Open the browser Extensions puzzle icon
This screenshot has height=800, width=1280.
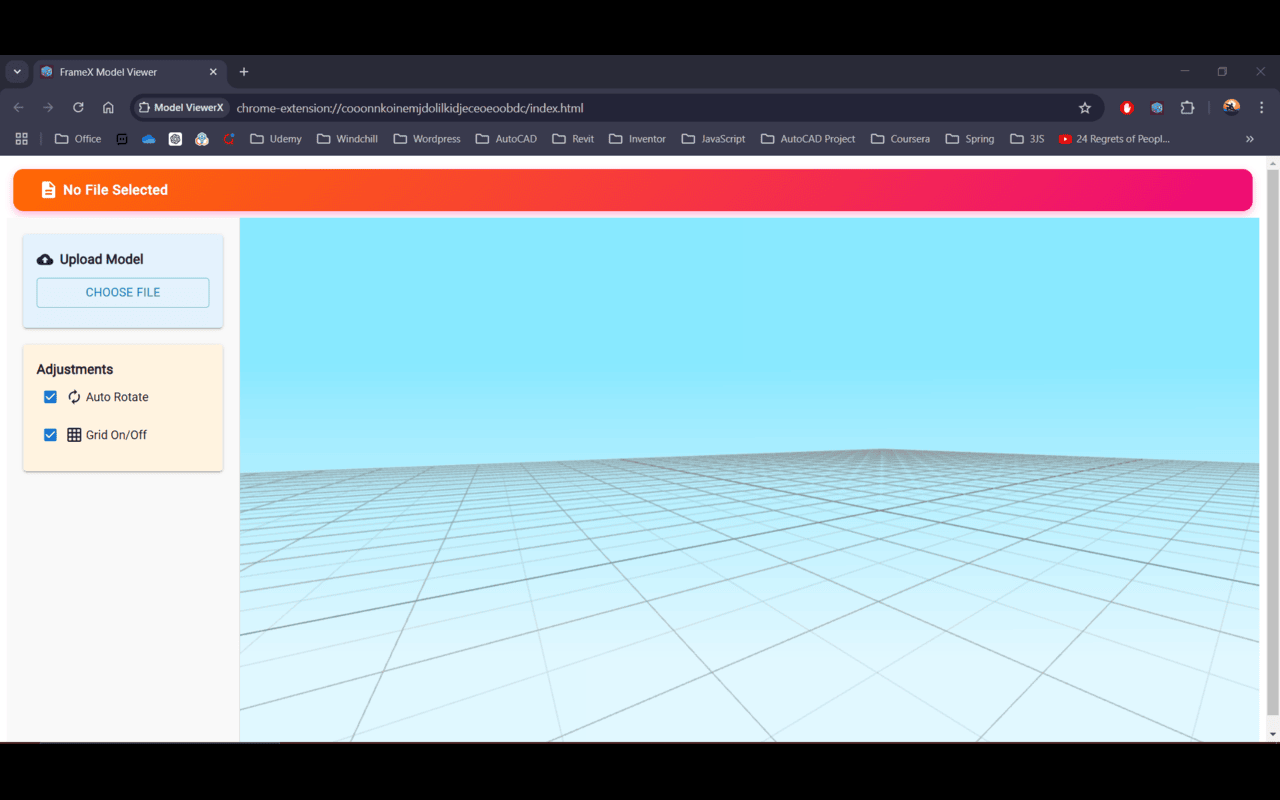(1187, 107)
